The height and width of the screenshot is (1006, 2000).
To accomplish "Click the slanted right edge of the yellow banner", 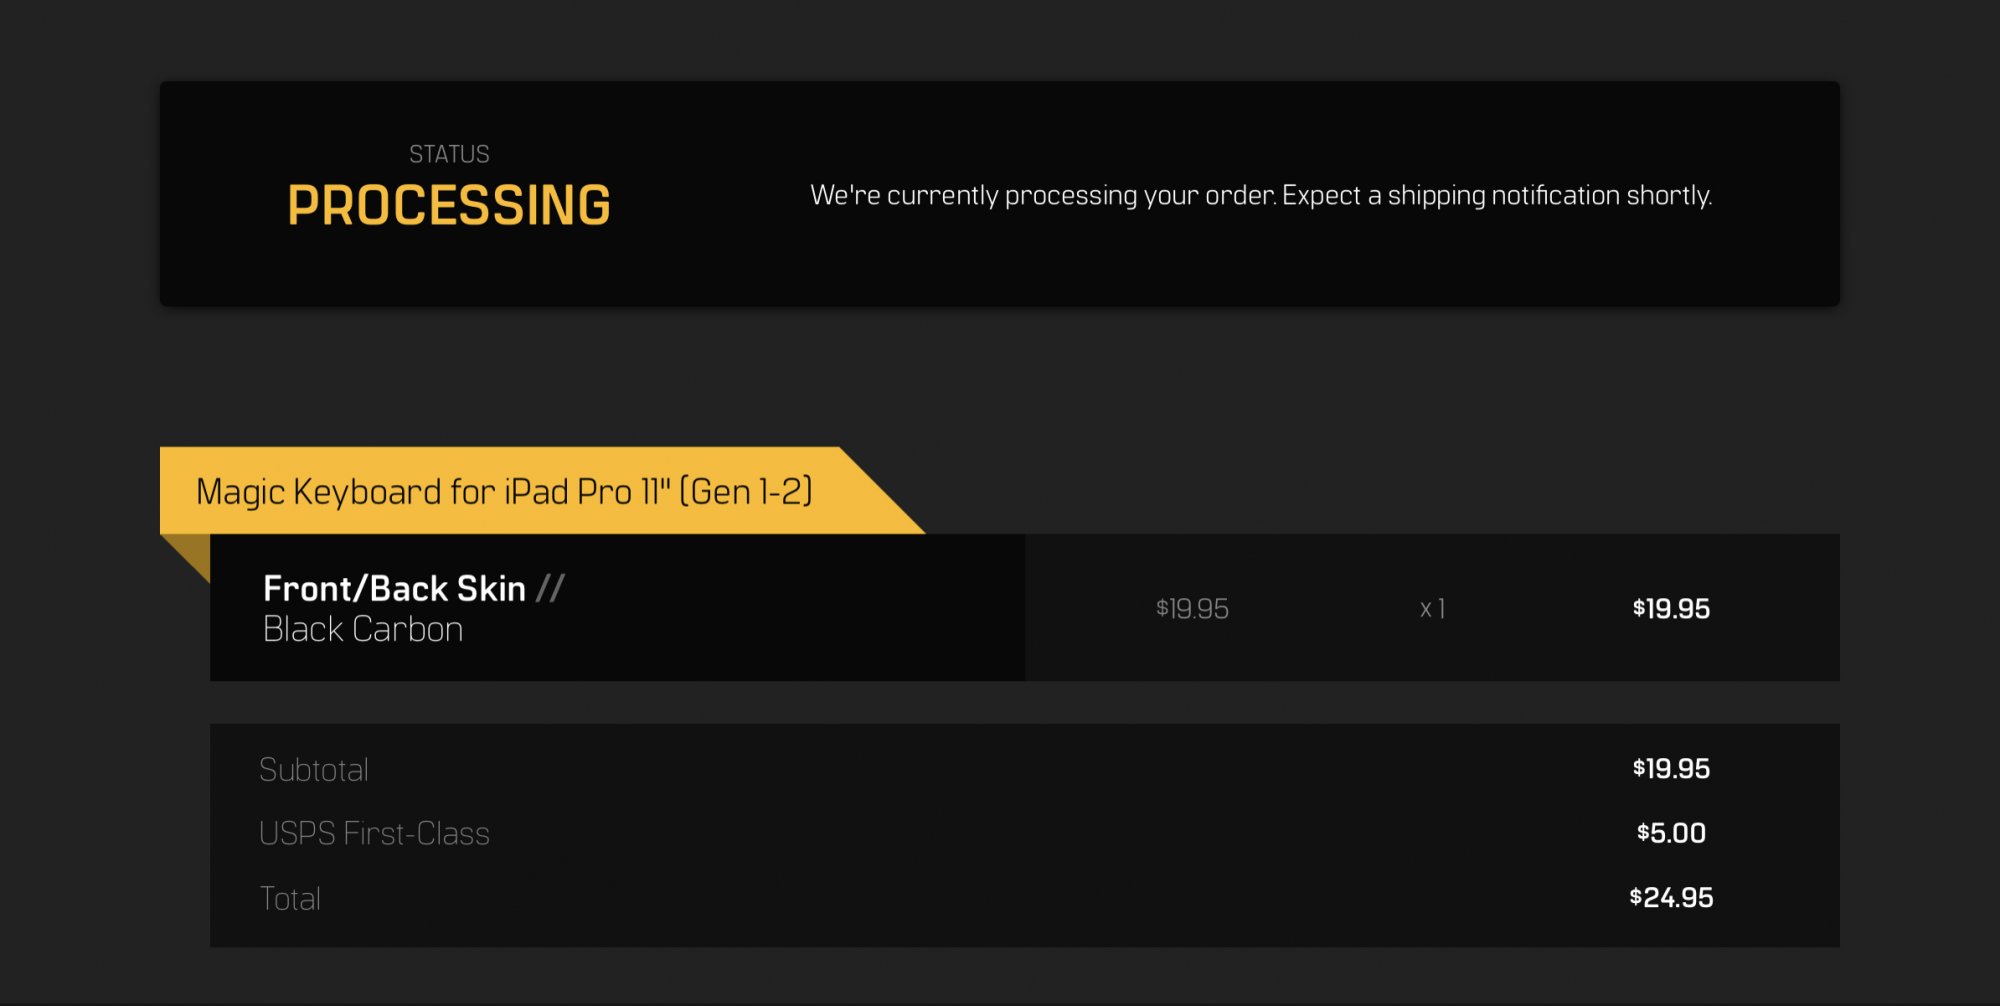I will click(x=883, y=491).
